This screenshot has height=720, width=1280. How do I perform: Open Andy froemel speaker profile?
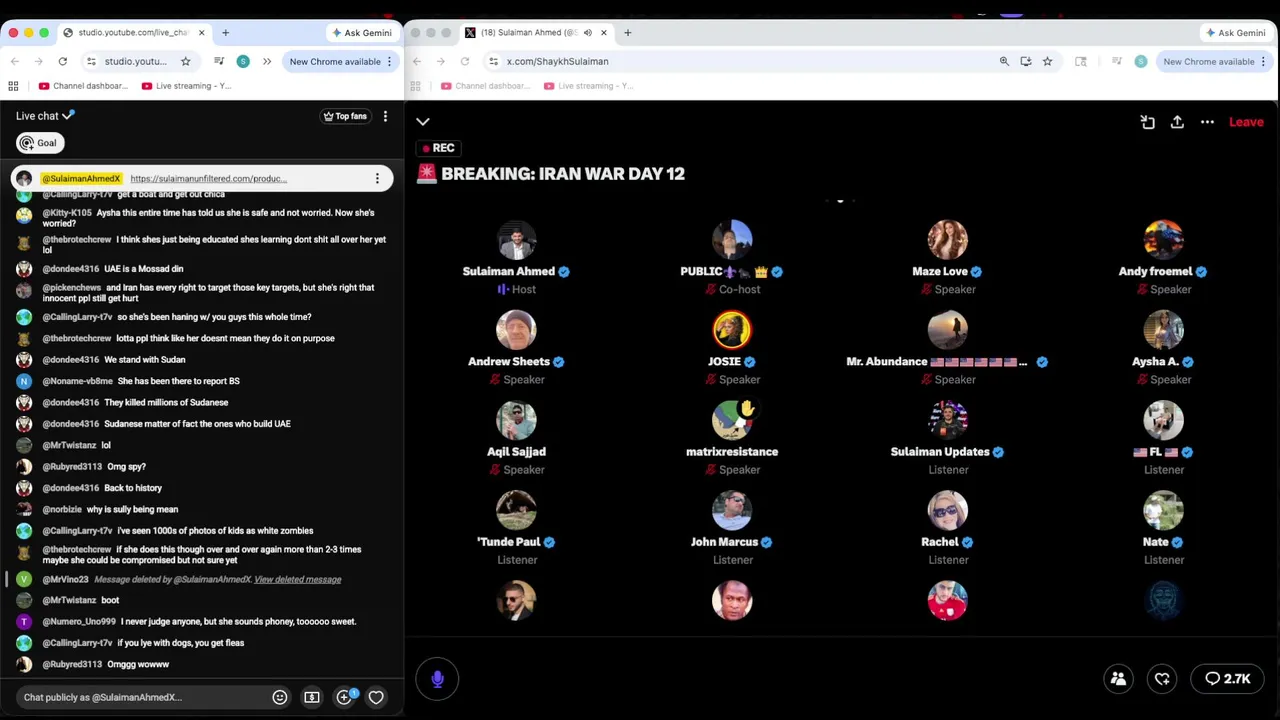pos(1163,240)
